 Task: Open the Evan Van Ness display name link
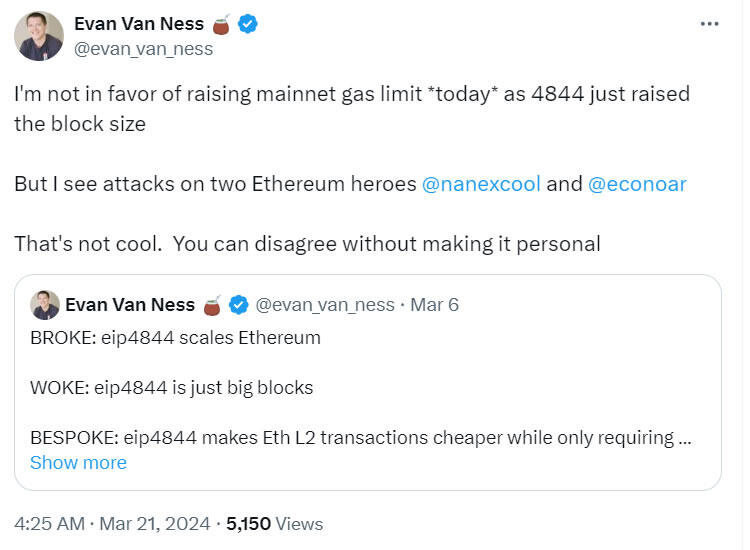point(139,24)
